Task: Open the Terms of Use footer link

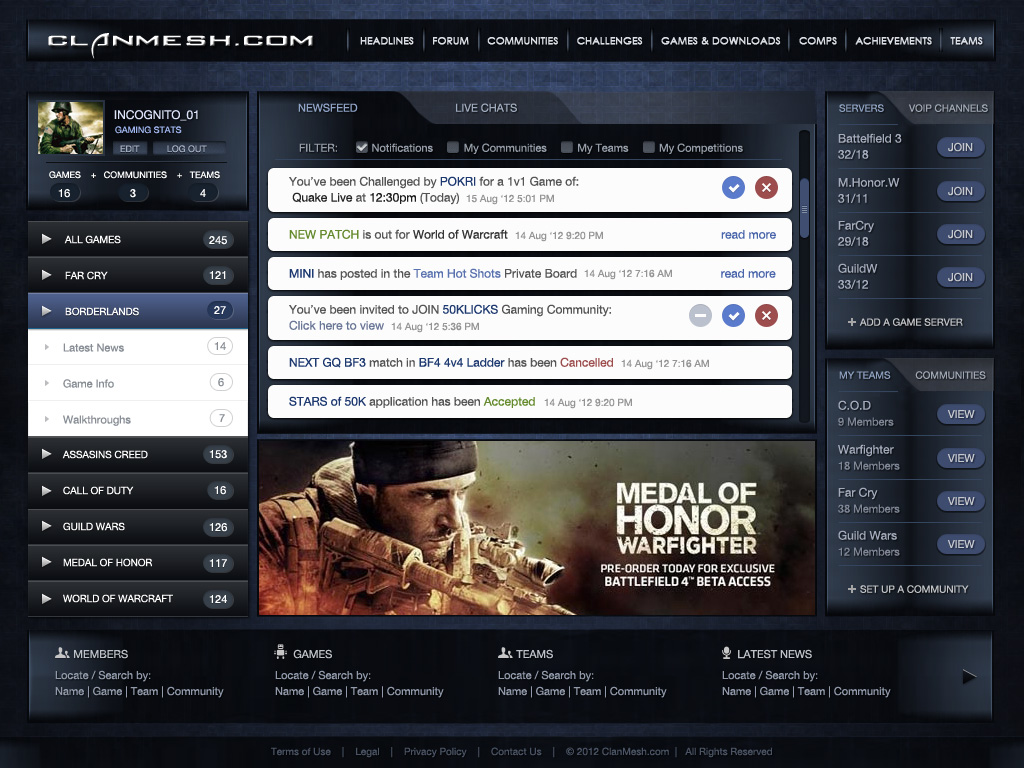Action: point(300,752)
